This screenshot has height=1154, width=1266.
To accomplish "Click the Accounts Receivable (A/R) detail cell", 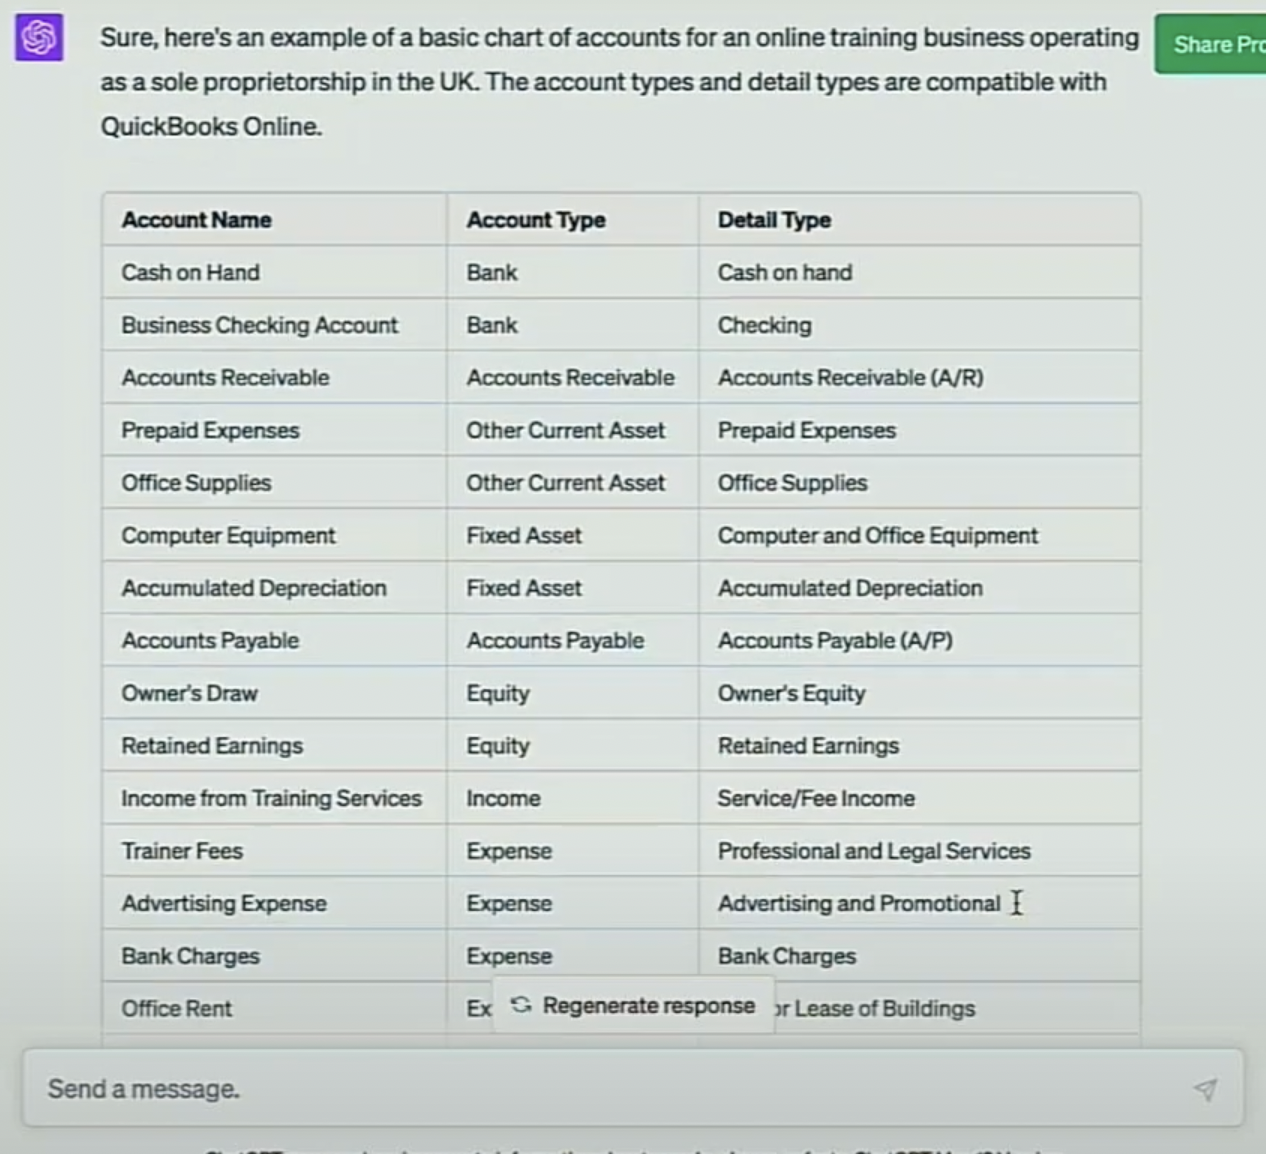I will (850, 378).
